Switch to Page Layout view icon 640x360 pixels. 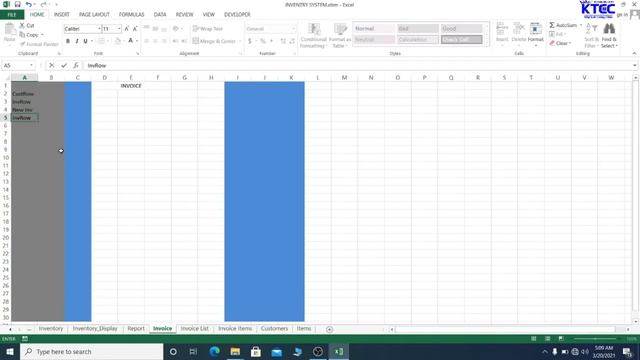(547, 339)
